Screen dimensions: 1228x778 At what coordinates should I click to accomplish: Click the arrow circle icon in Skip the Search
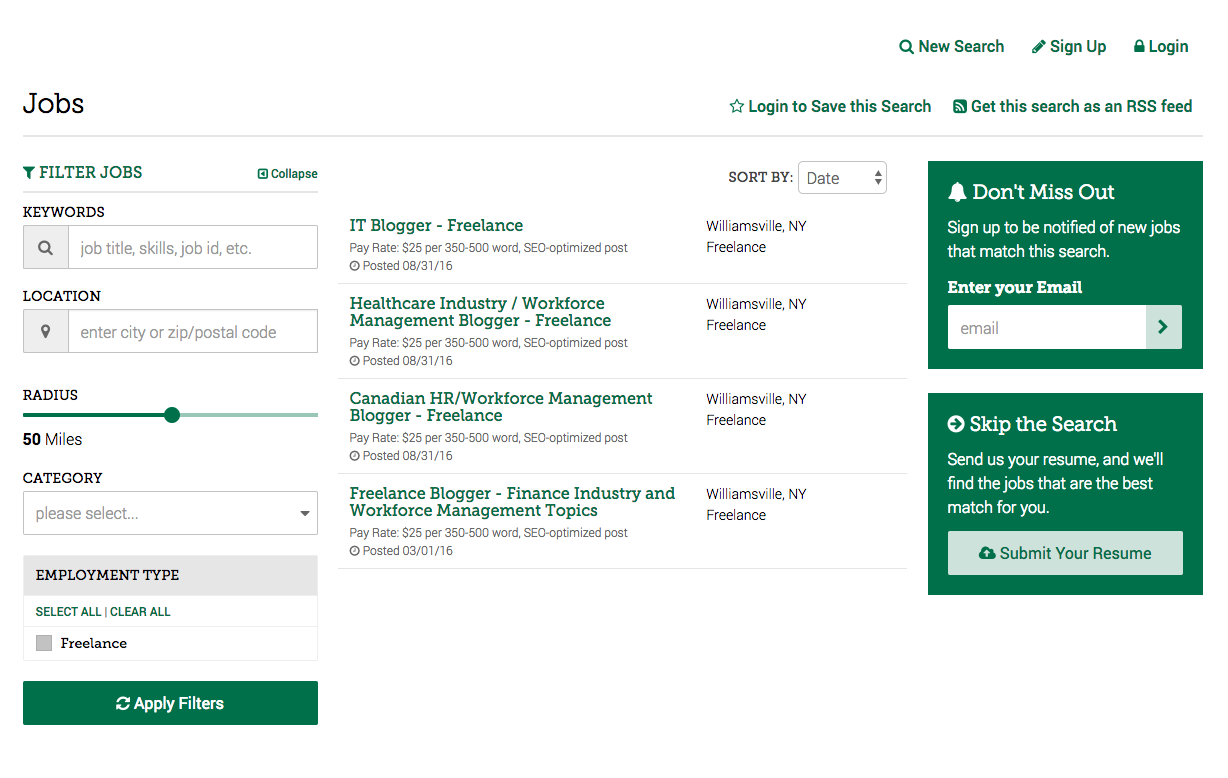956,424
